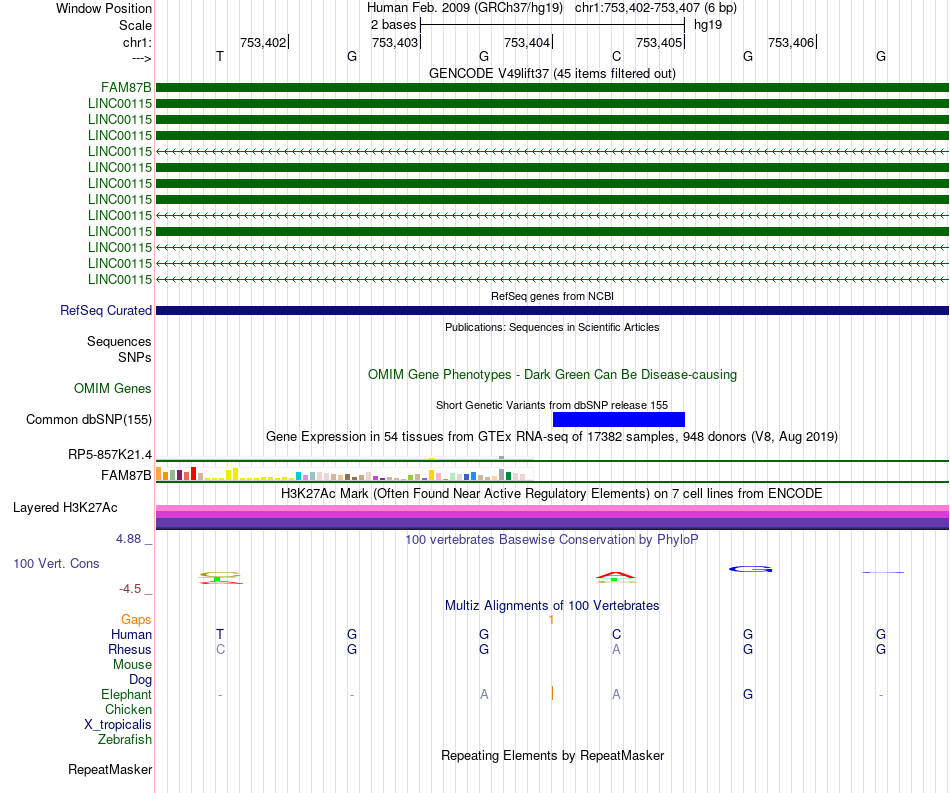Image resolution: width=950 pixels, height=793 pixels.
Task: Click the Sequences track label
Action: tap(119, 342)
